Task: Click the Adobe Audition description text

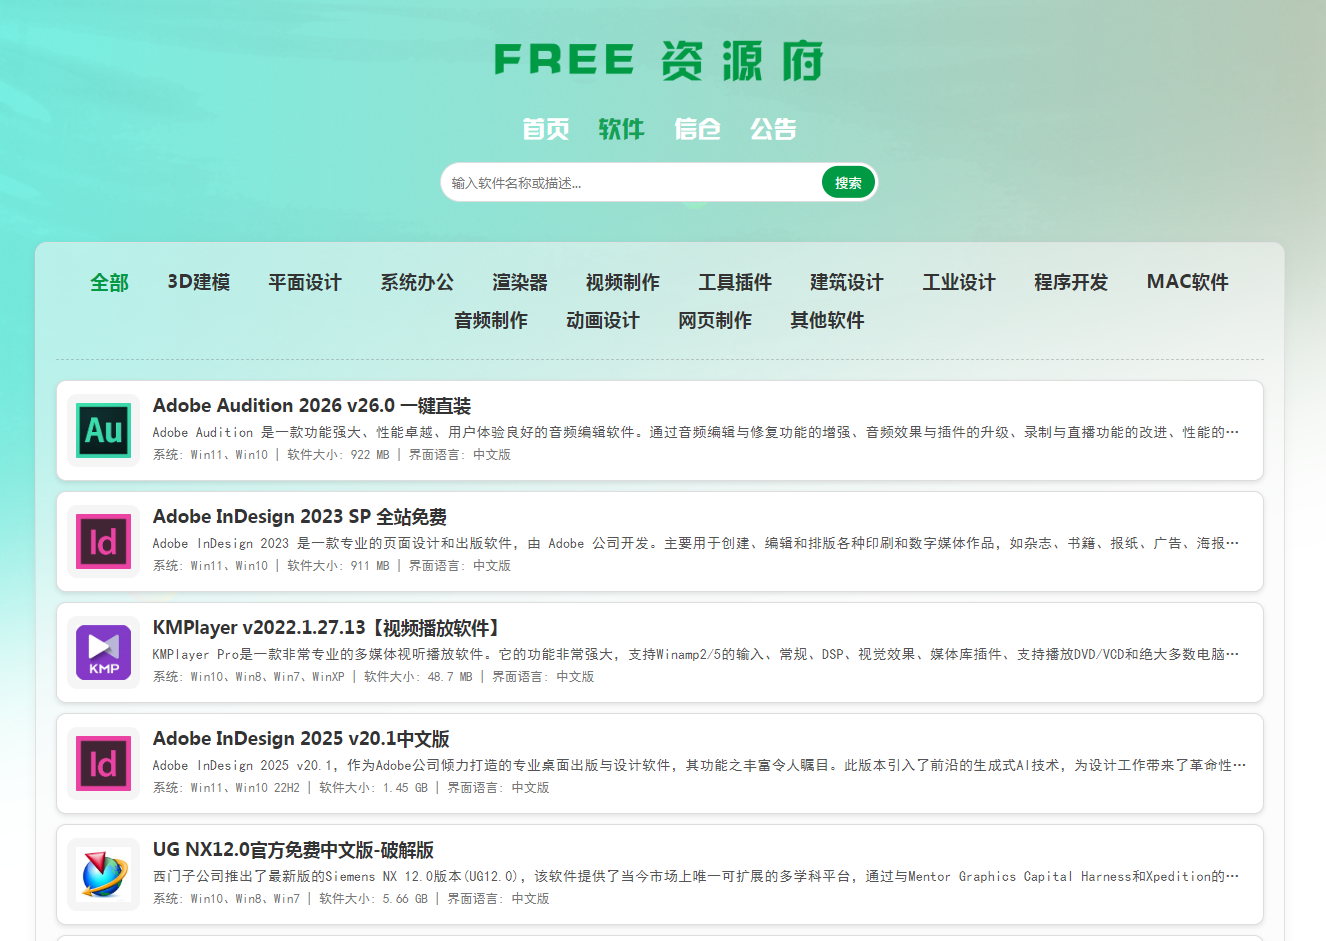Action: [x=696, y=432]
